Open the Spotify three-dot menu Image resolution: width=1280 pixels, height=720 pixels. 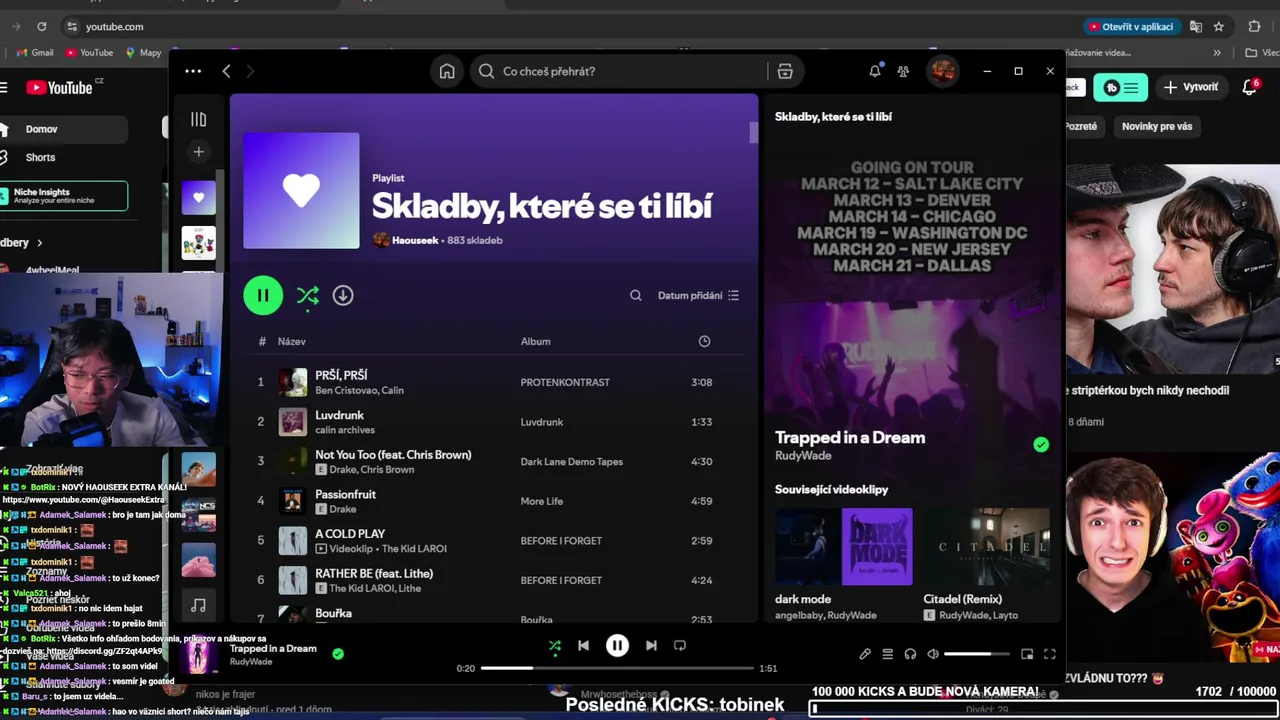[x=193, y=71]
